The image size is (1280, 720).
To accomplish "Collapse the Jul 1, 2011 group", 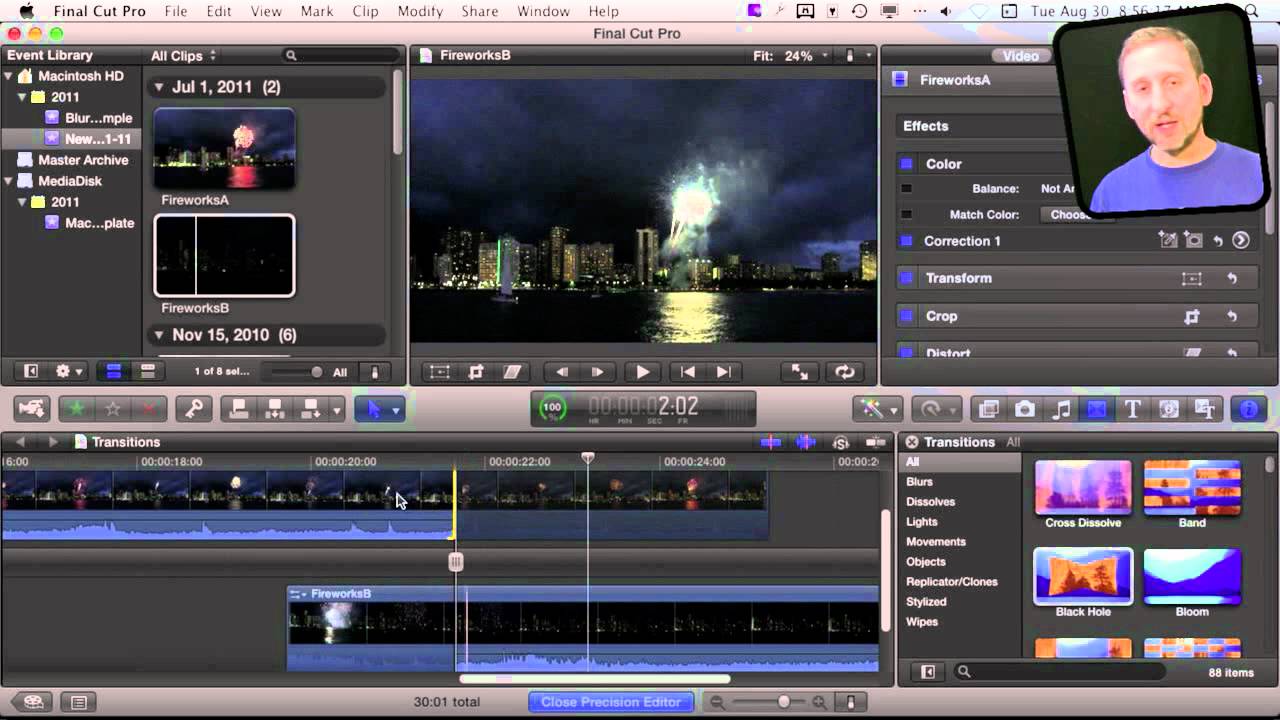I will tap(158, 87).
